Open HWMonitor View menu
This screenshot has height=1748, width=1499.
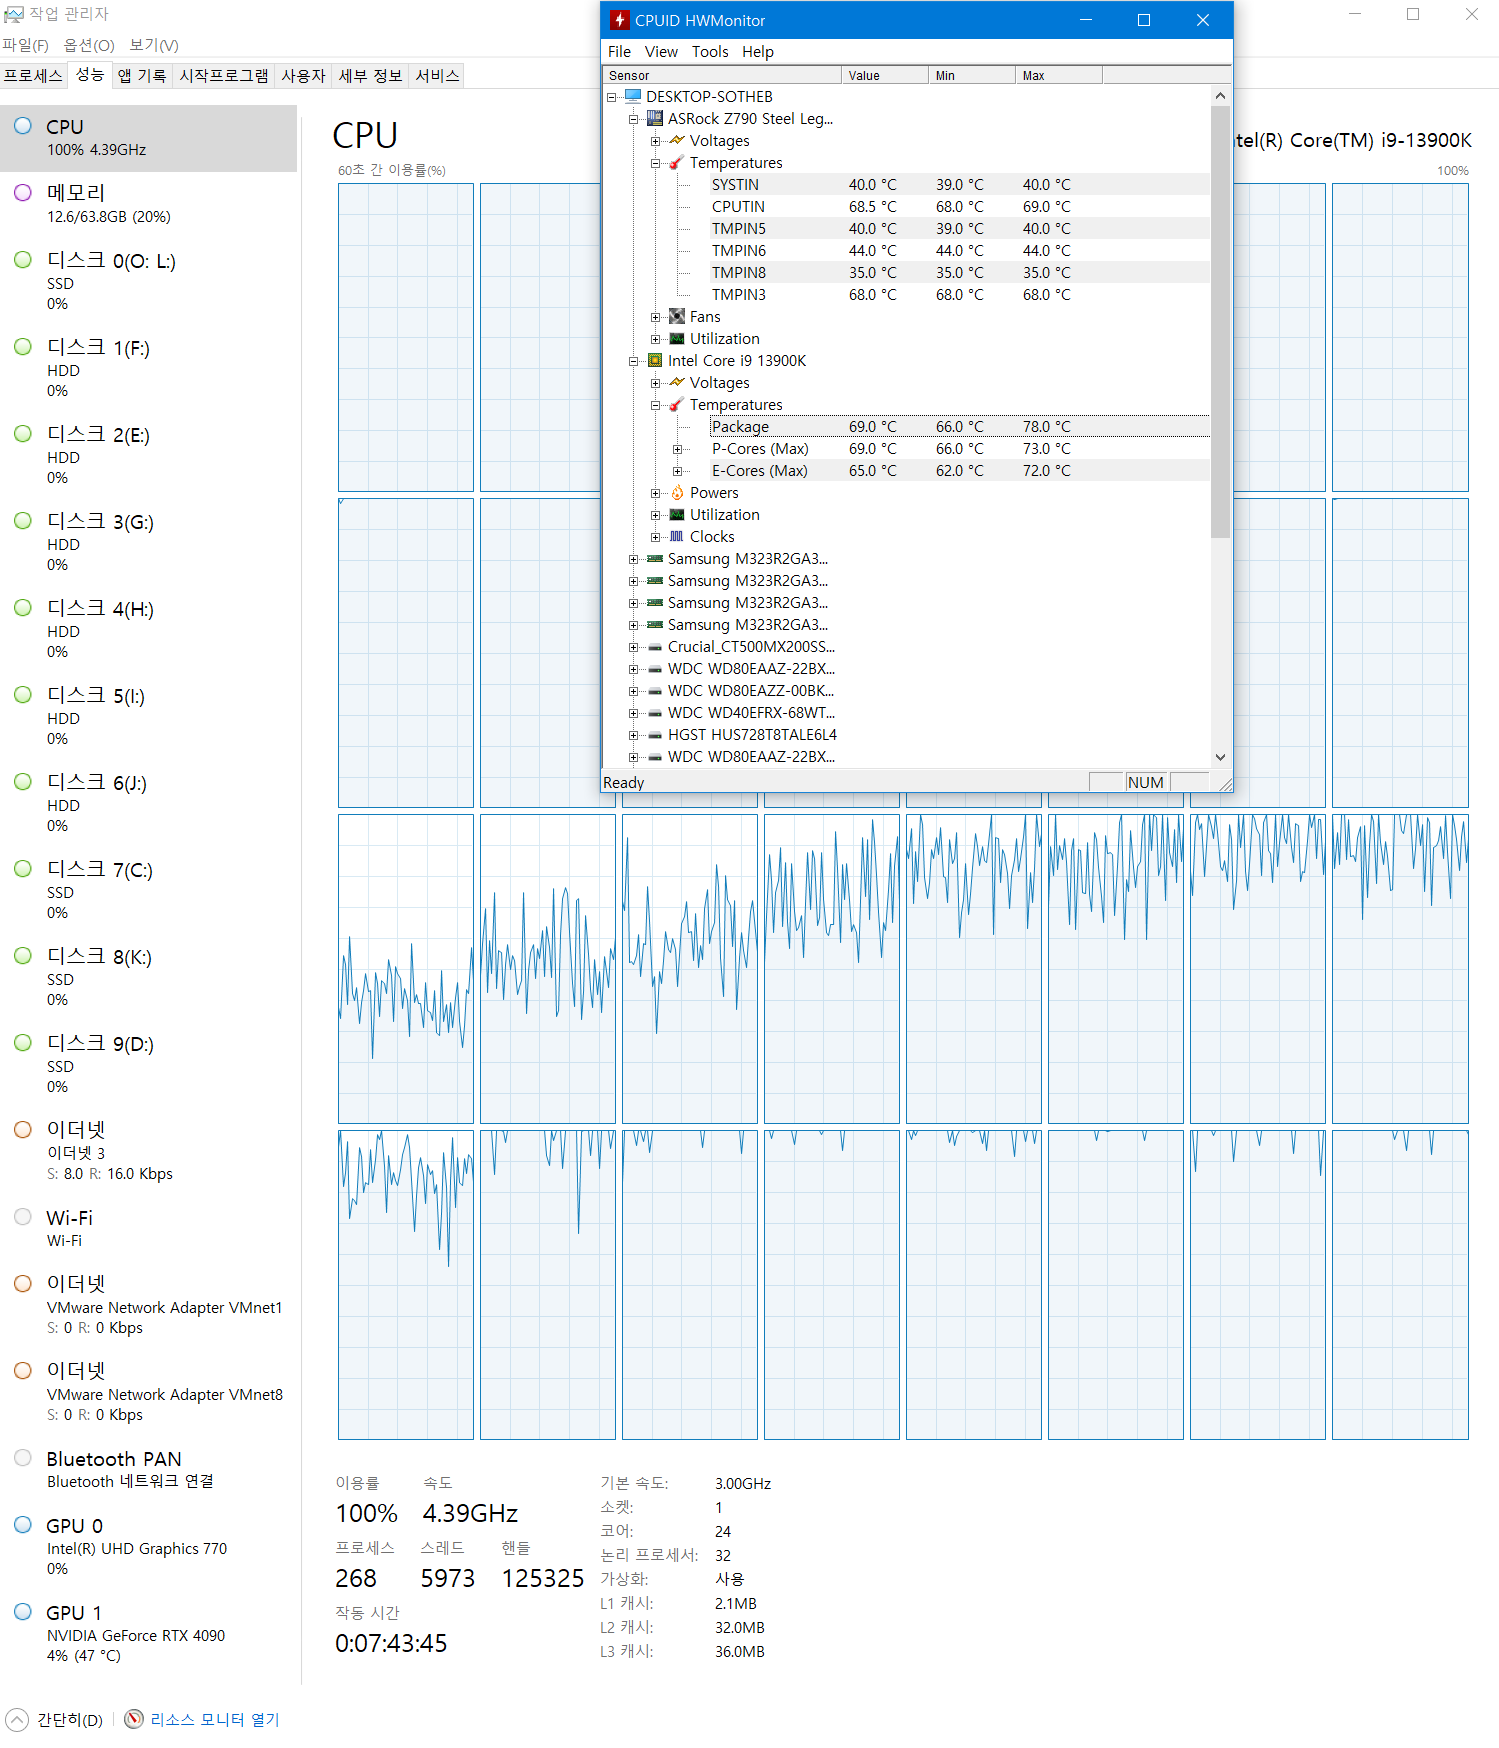661,51
